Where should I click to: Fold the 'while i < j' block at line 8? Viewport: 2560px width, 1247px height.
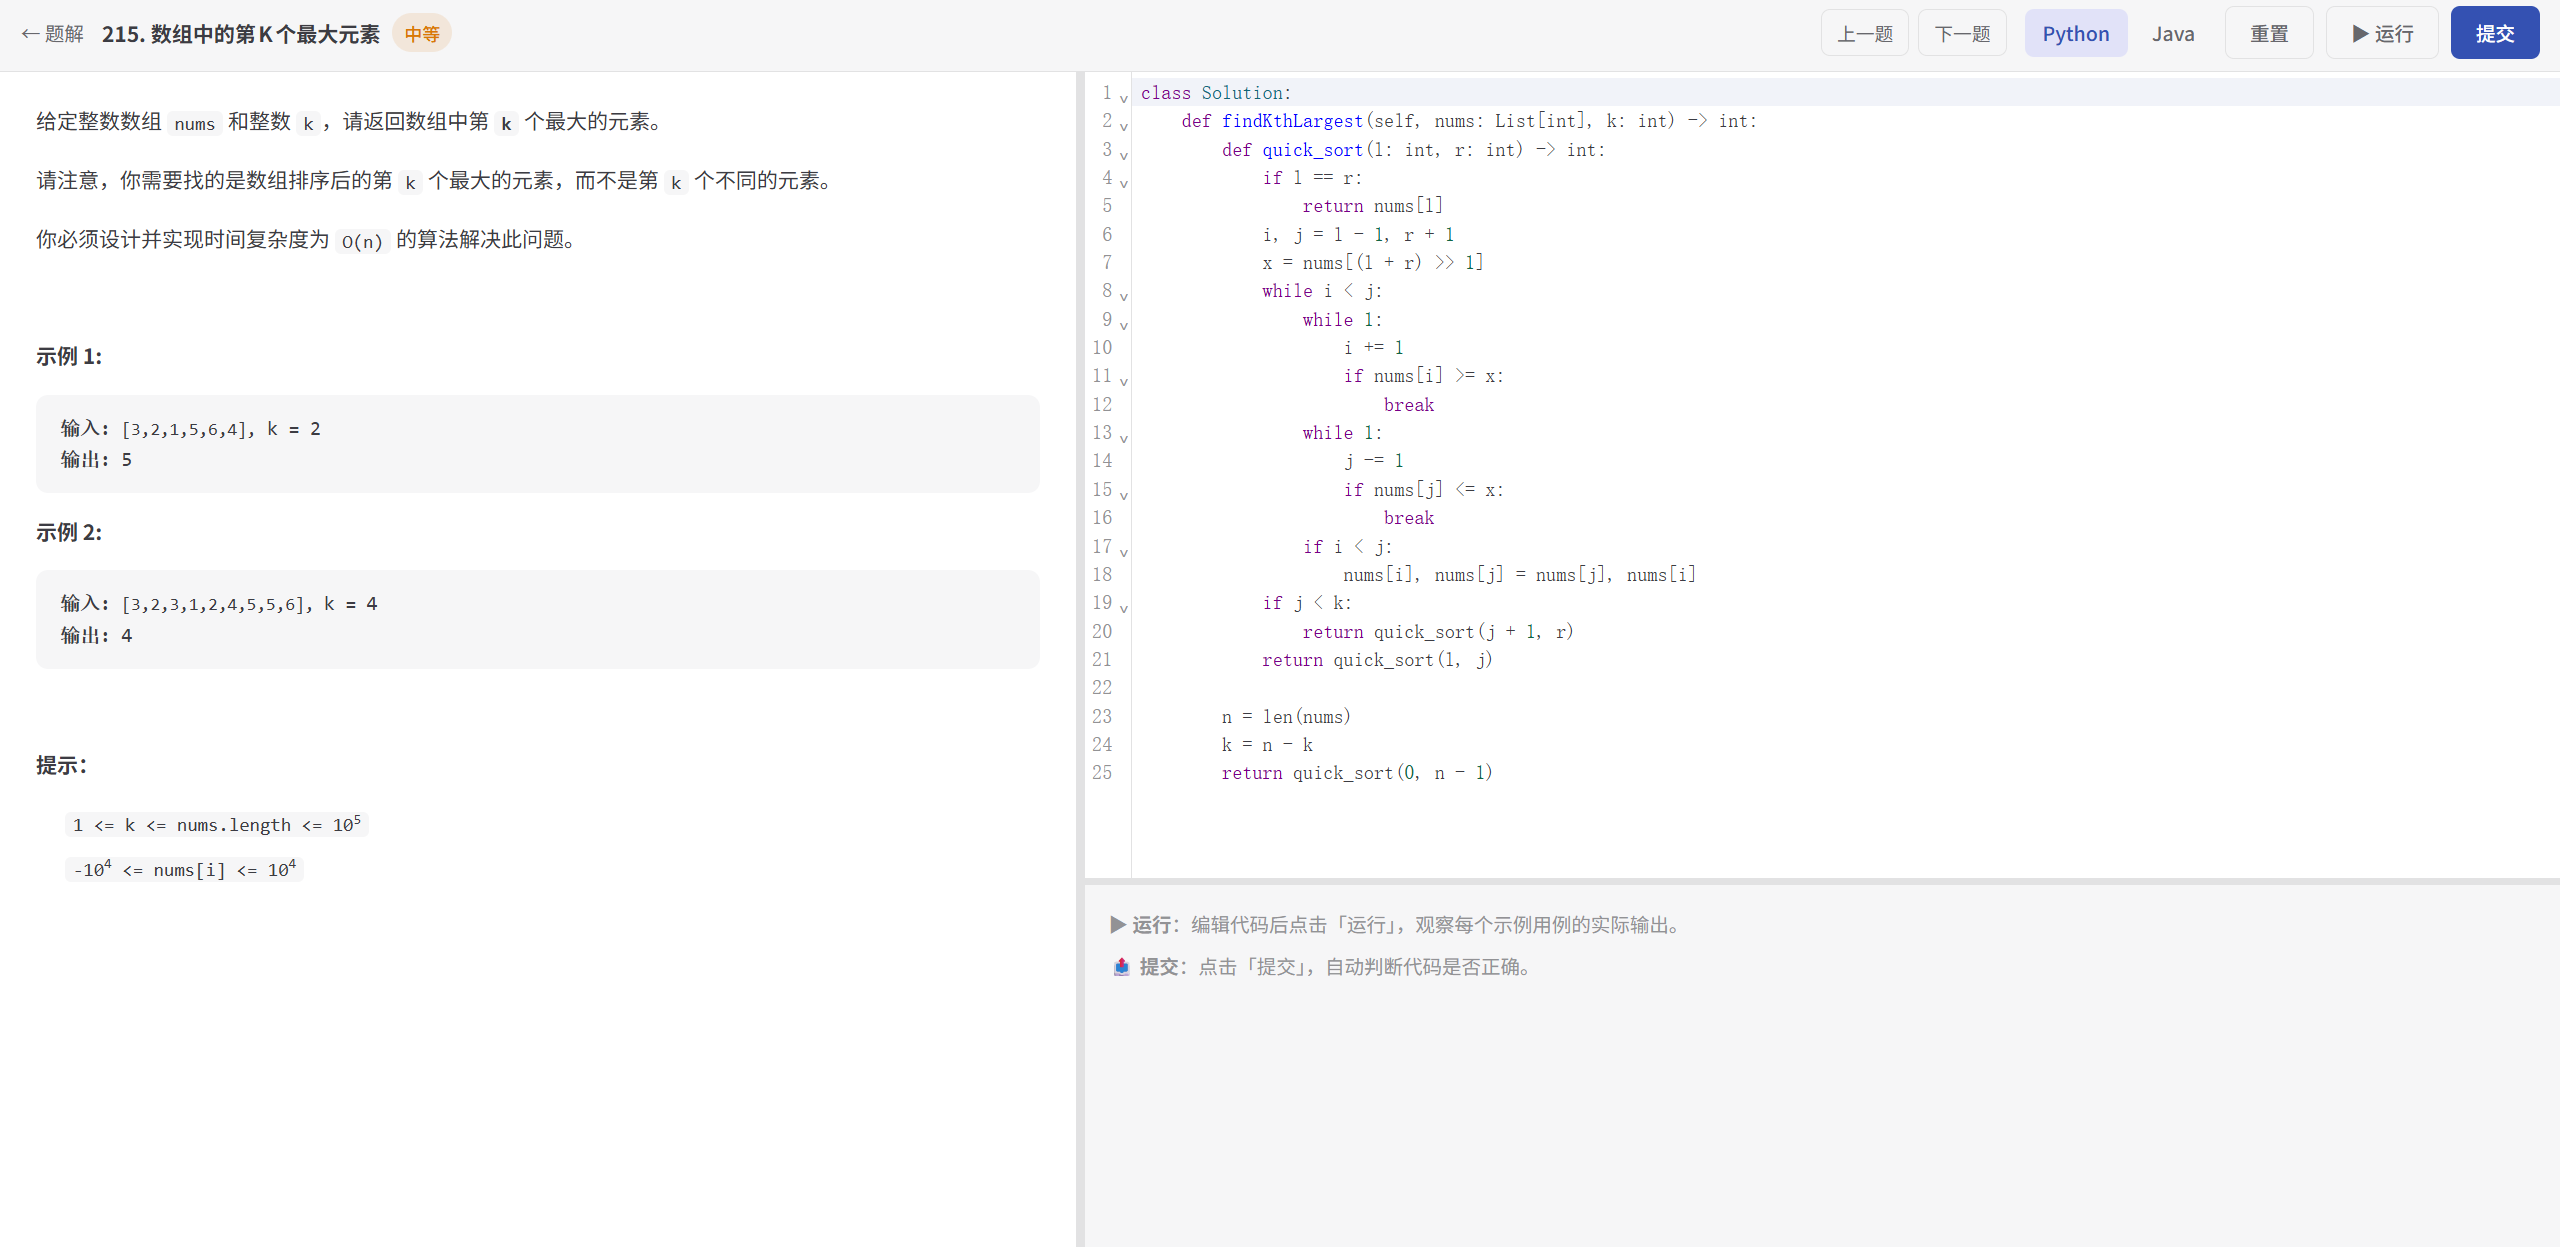click(1124, 296)
